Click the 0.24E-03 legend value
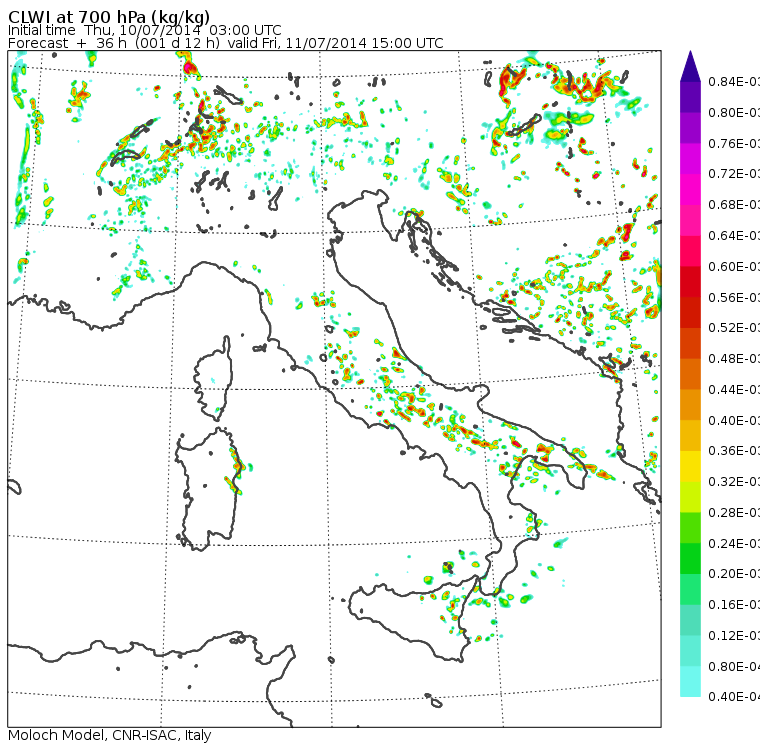760x749 pixels. pos(734,543)
